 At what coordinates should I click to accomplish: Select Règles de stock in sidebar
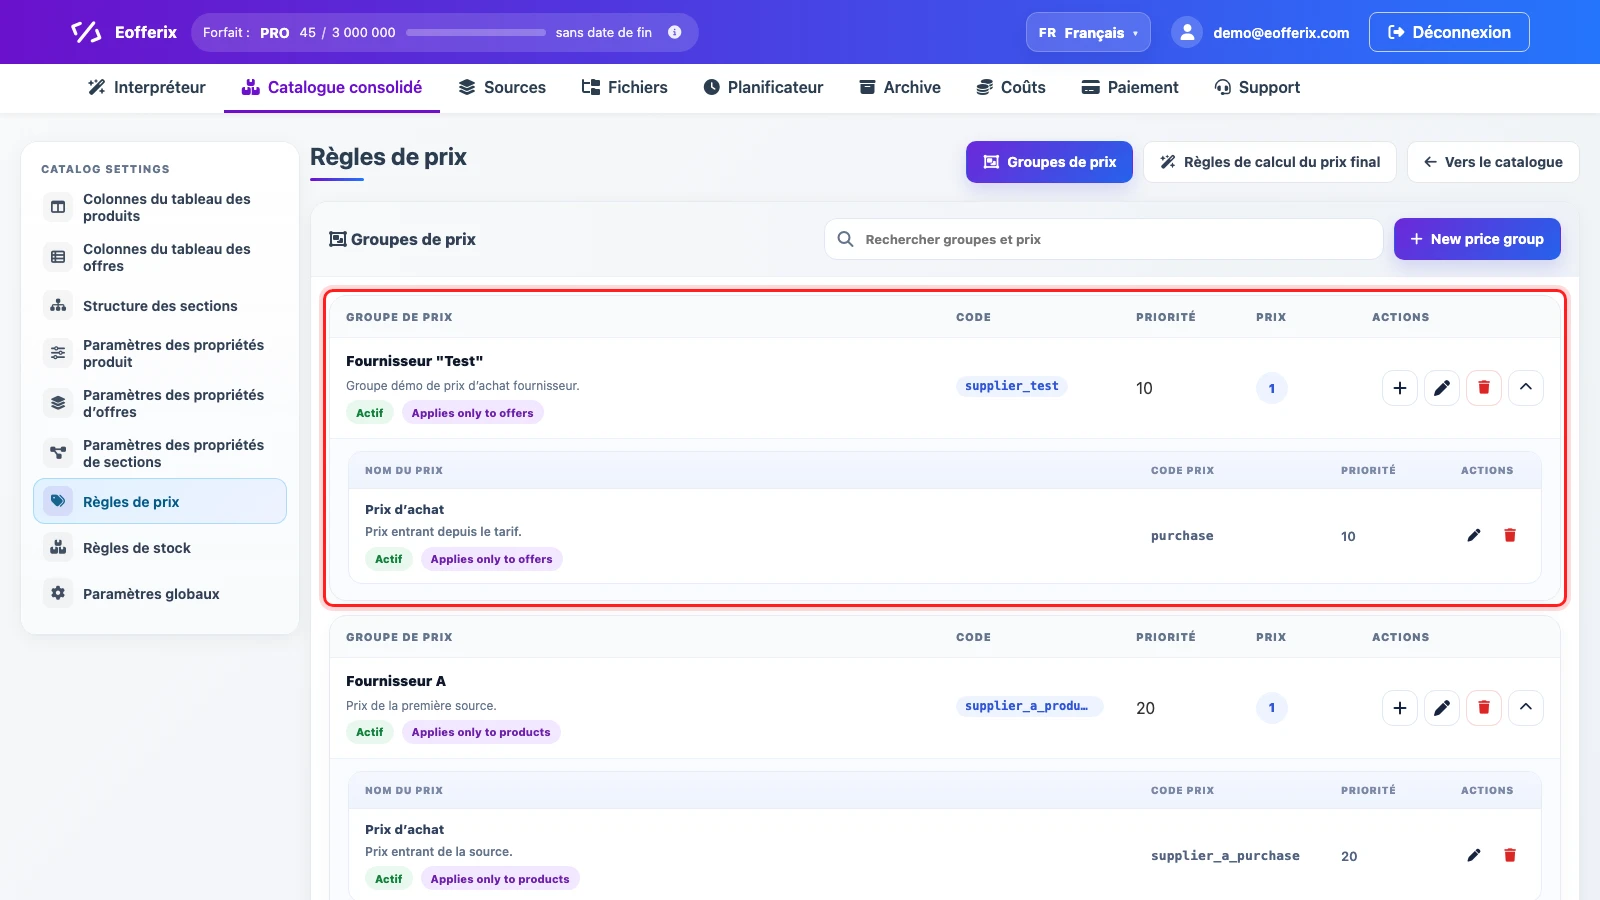tap(160, 548)
